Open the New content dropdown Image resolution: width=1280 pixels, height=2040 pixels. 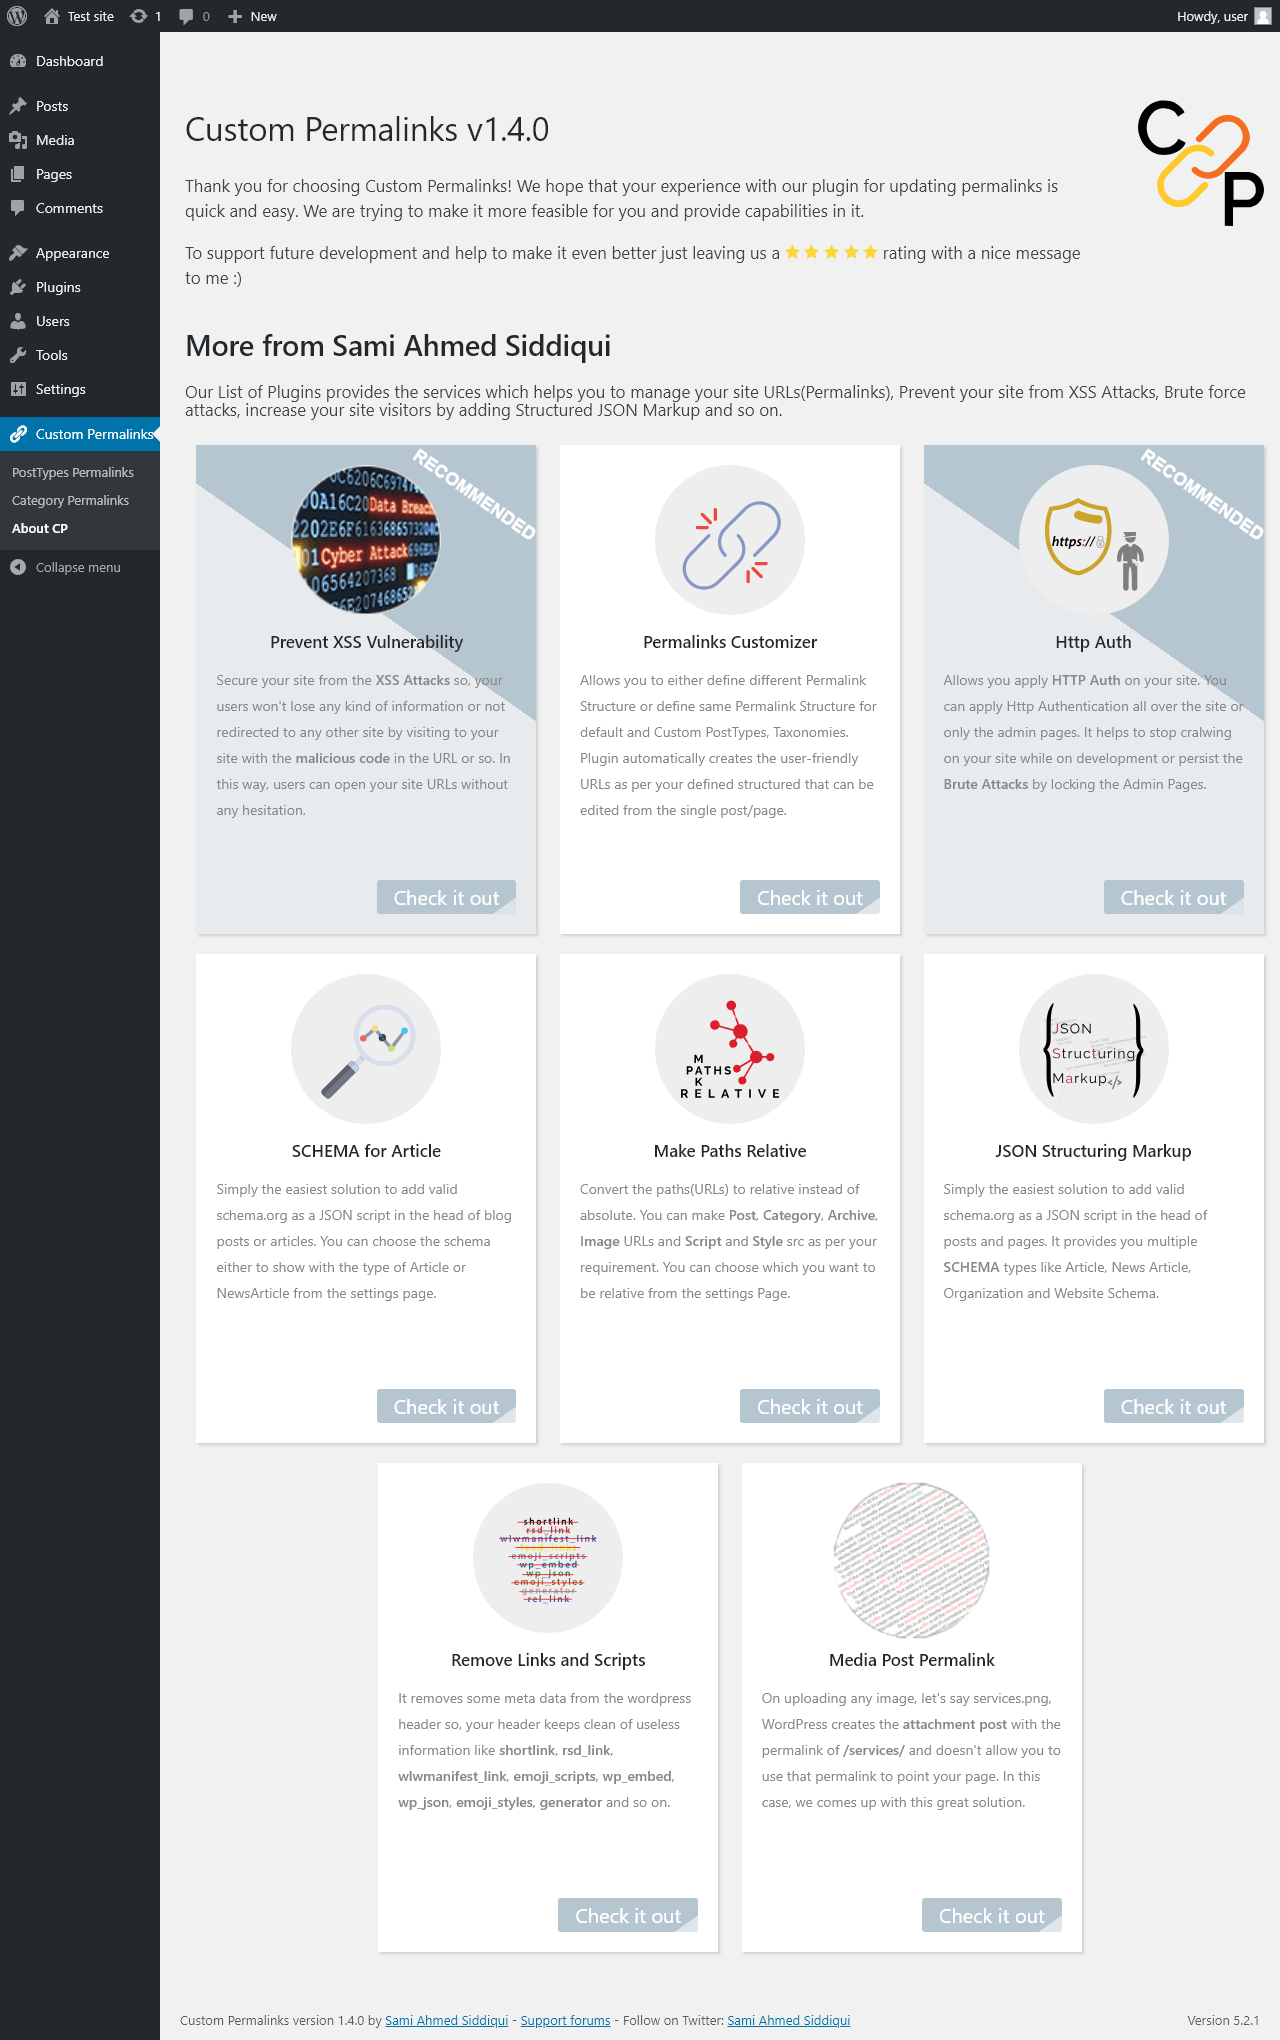point(252,16)
